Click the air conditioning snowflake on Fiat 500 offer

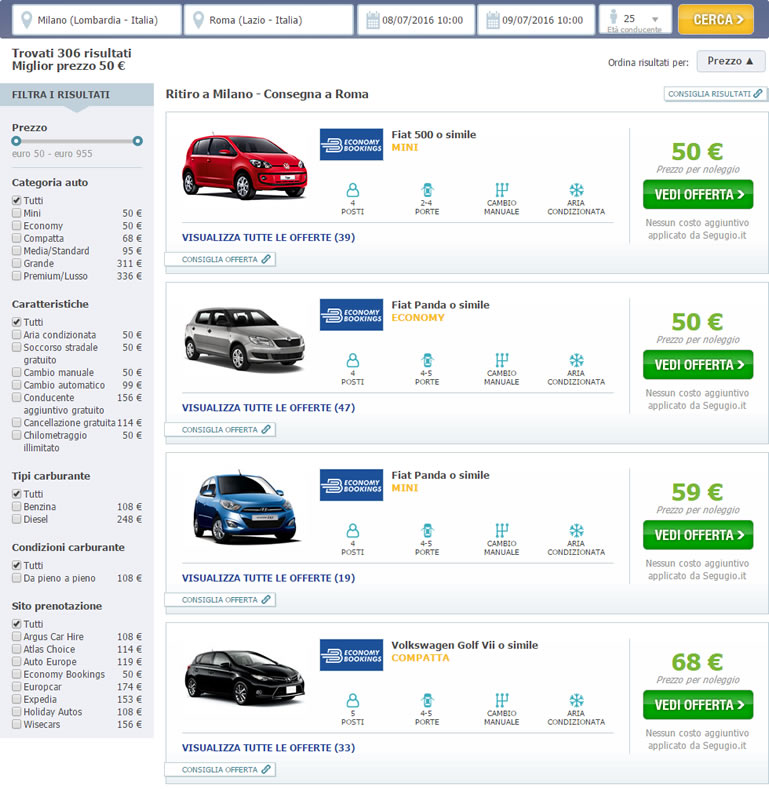coord(576,190)
